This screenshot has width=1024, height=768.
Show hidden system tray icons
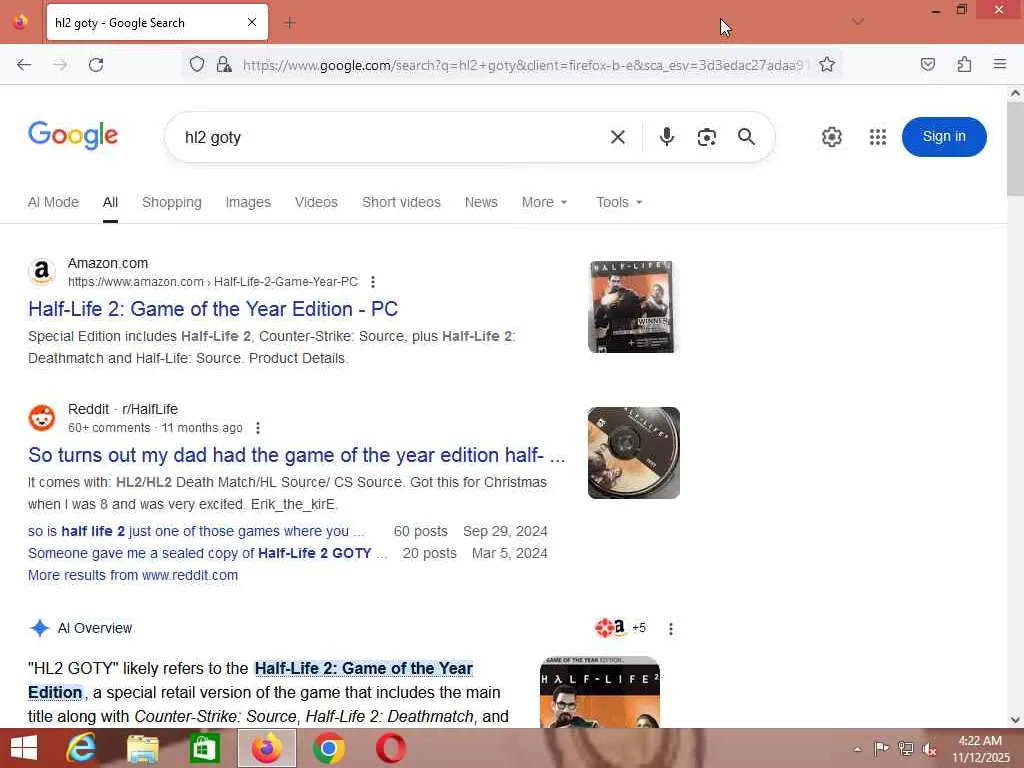[857, 749]
